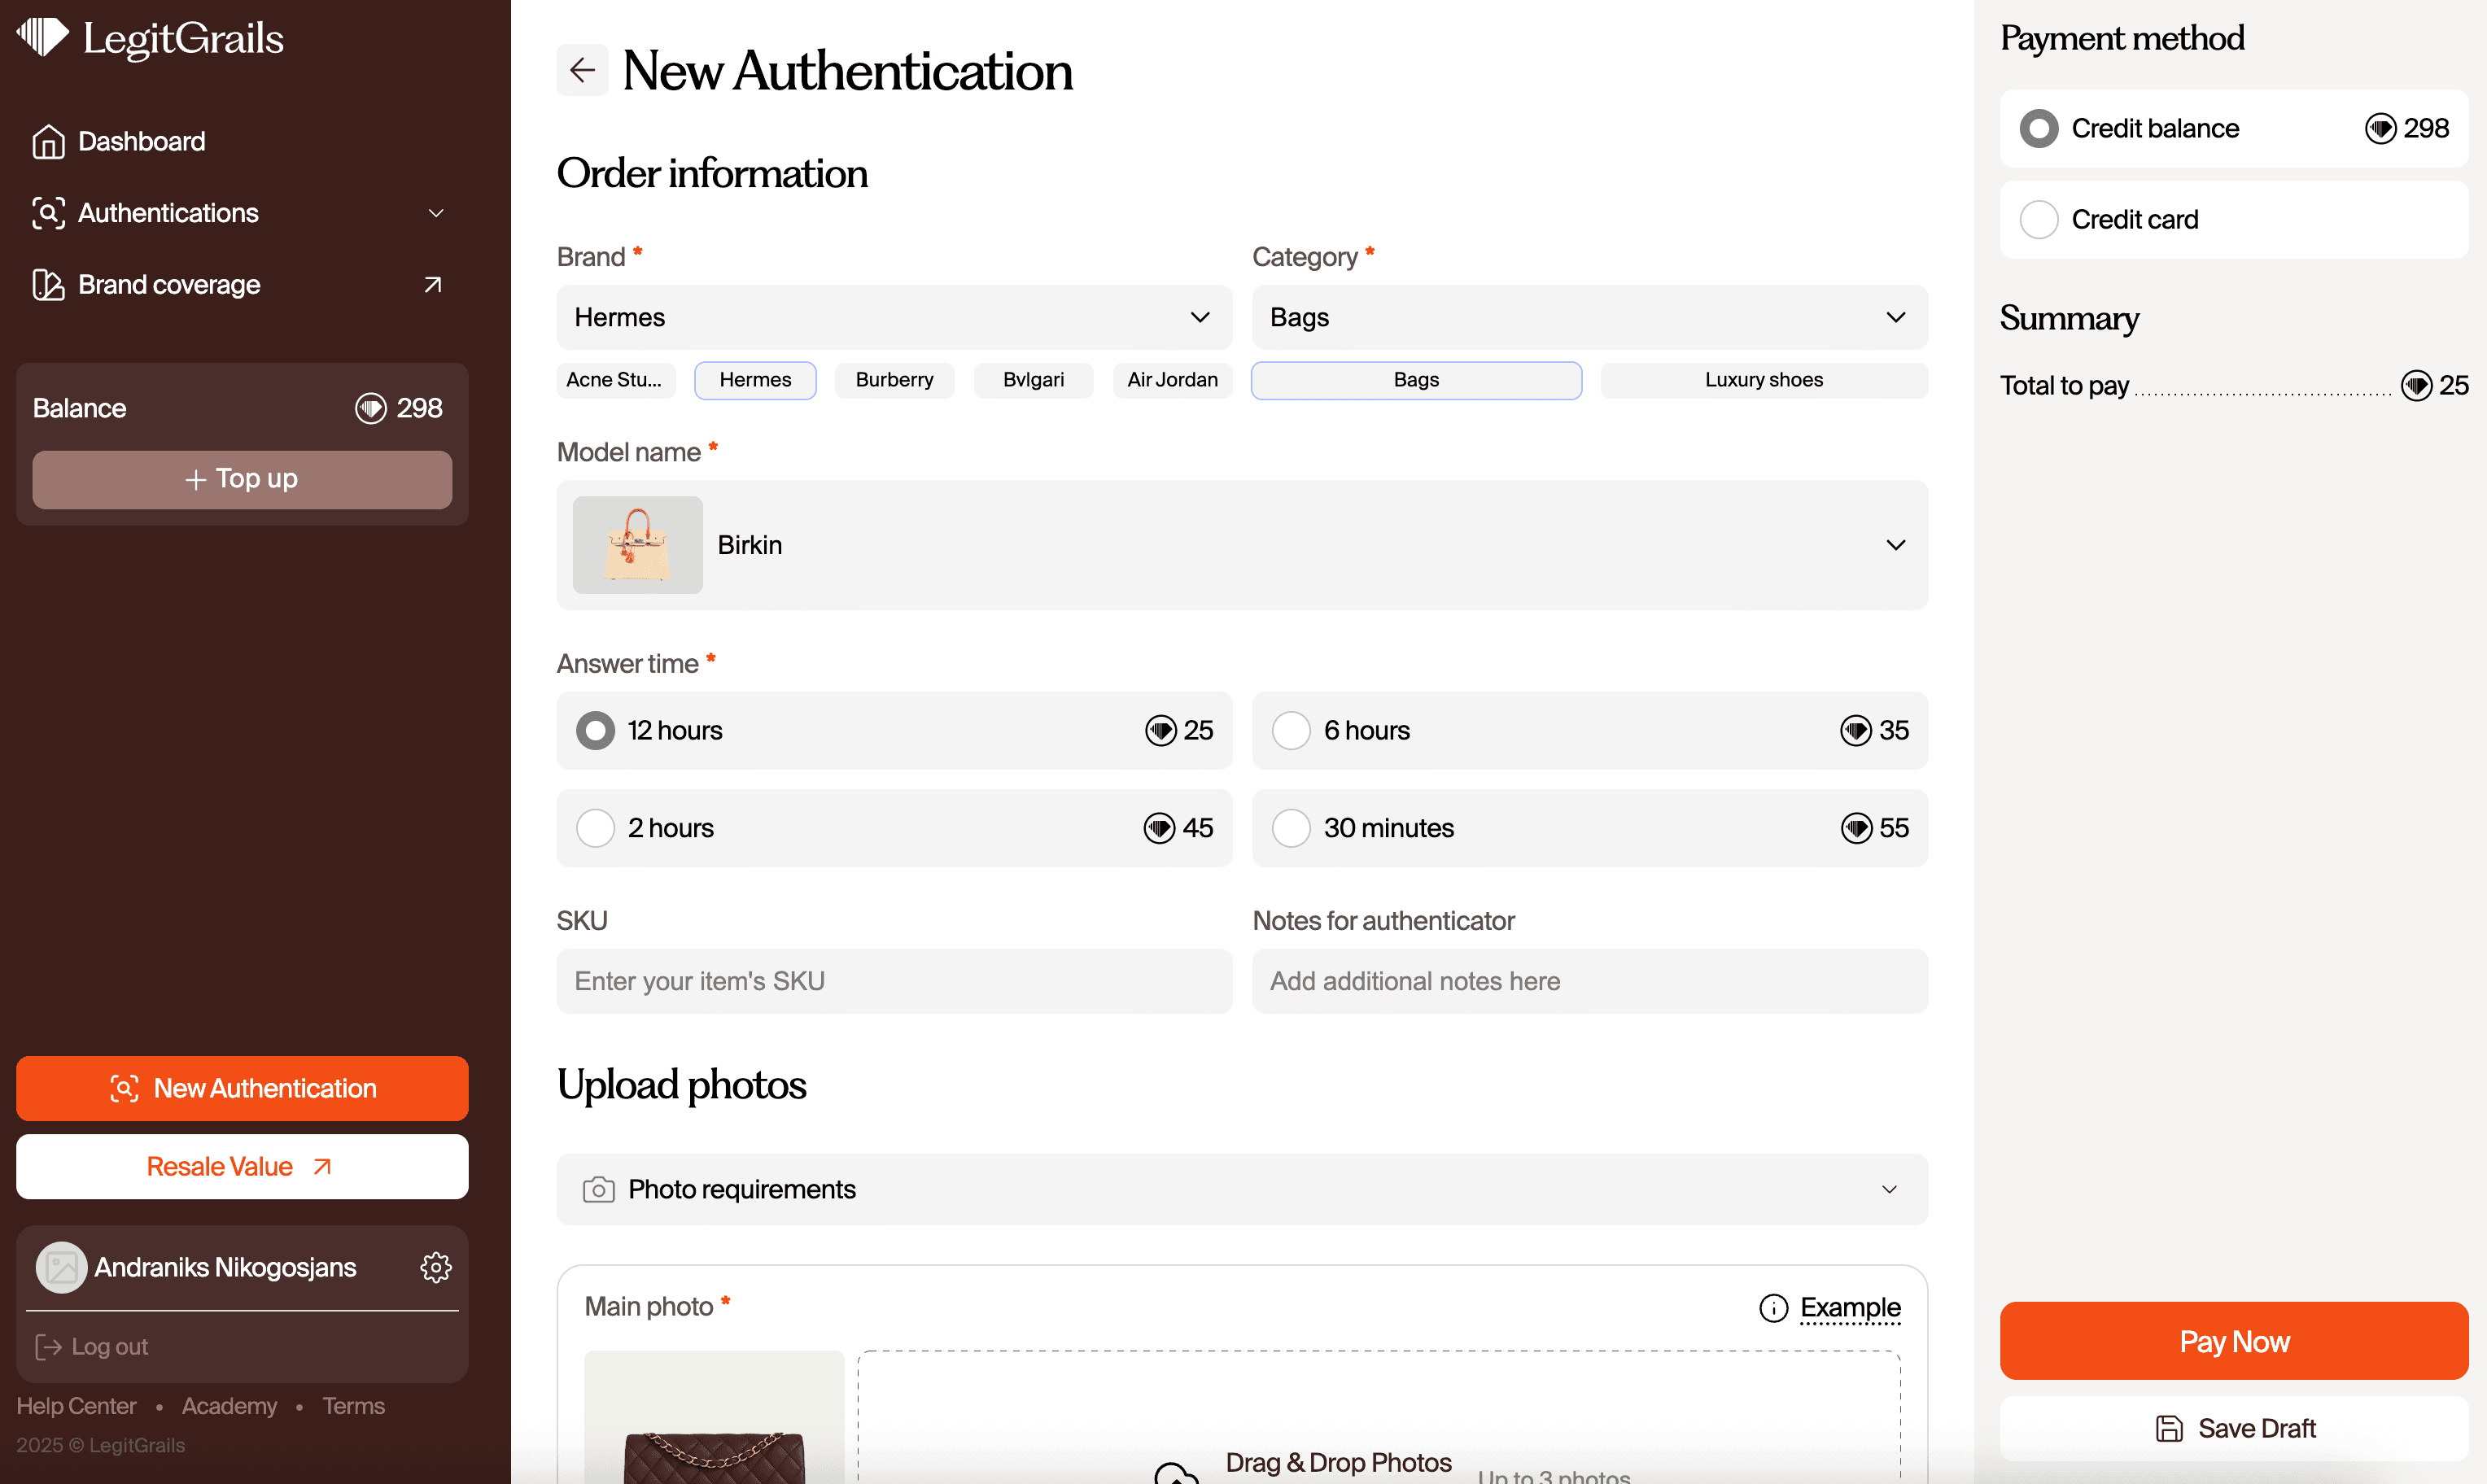Click the Top up button
Screen dimensions: 2487x1484
coord(241,479)
